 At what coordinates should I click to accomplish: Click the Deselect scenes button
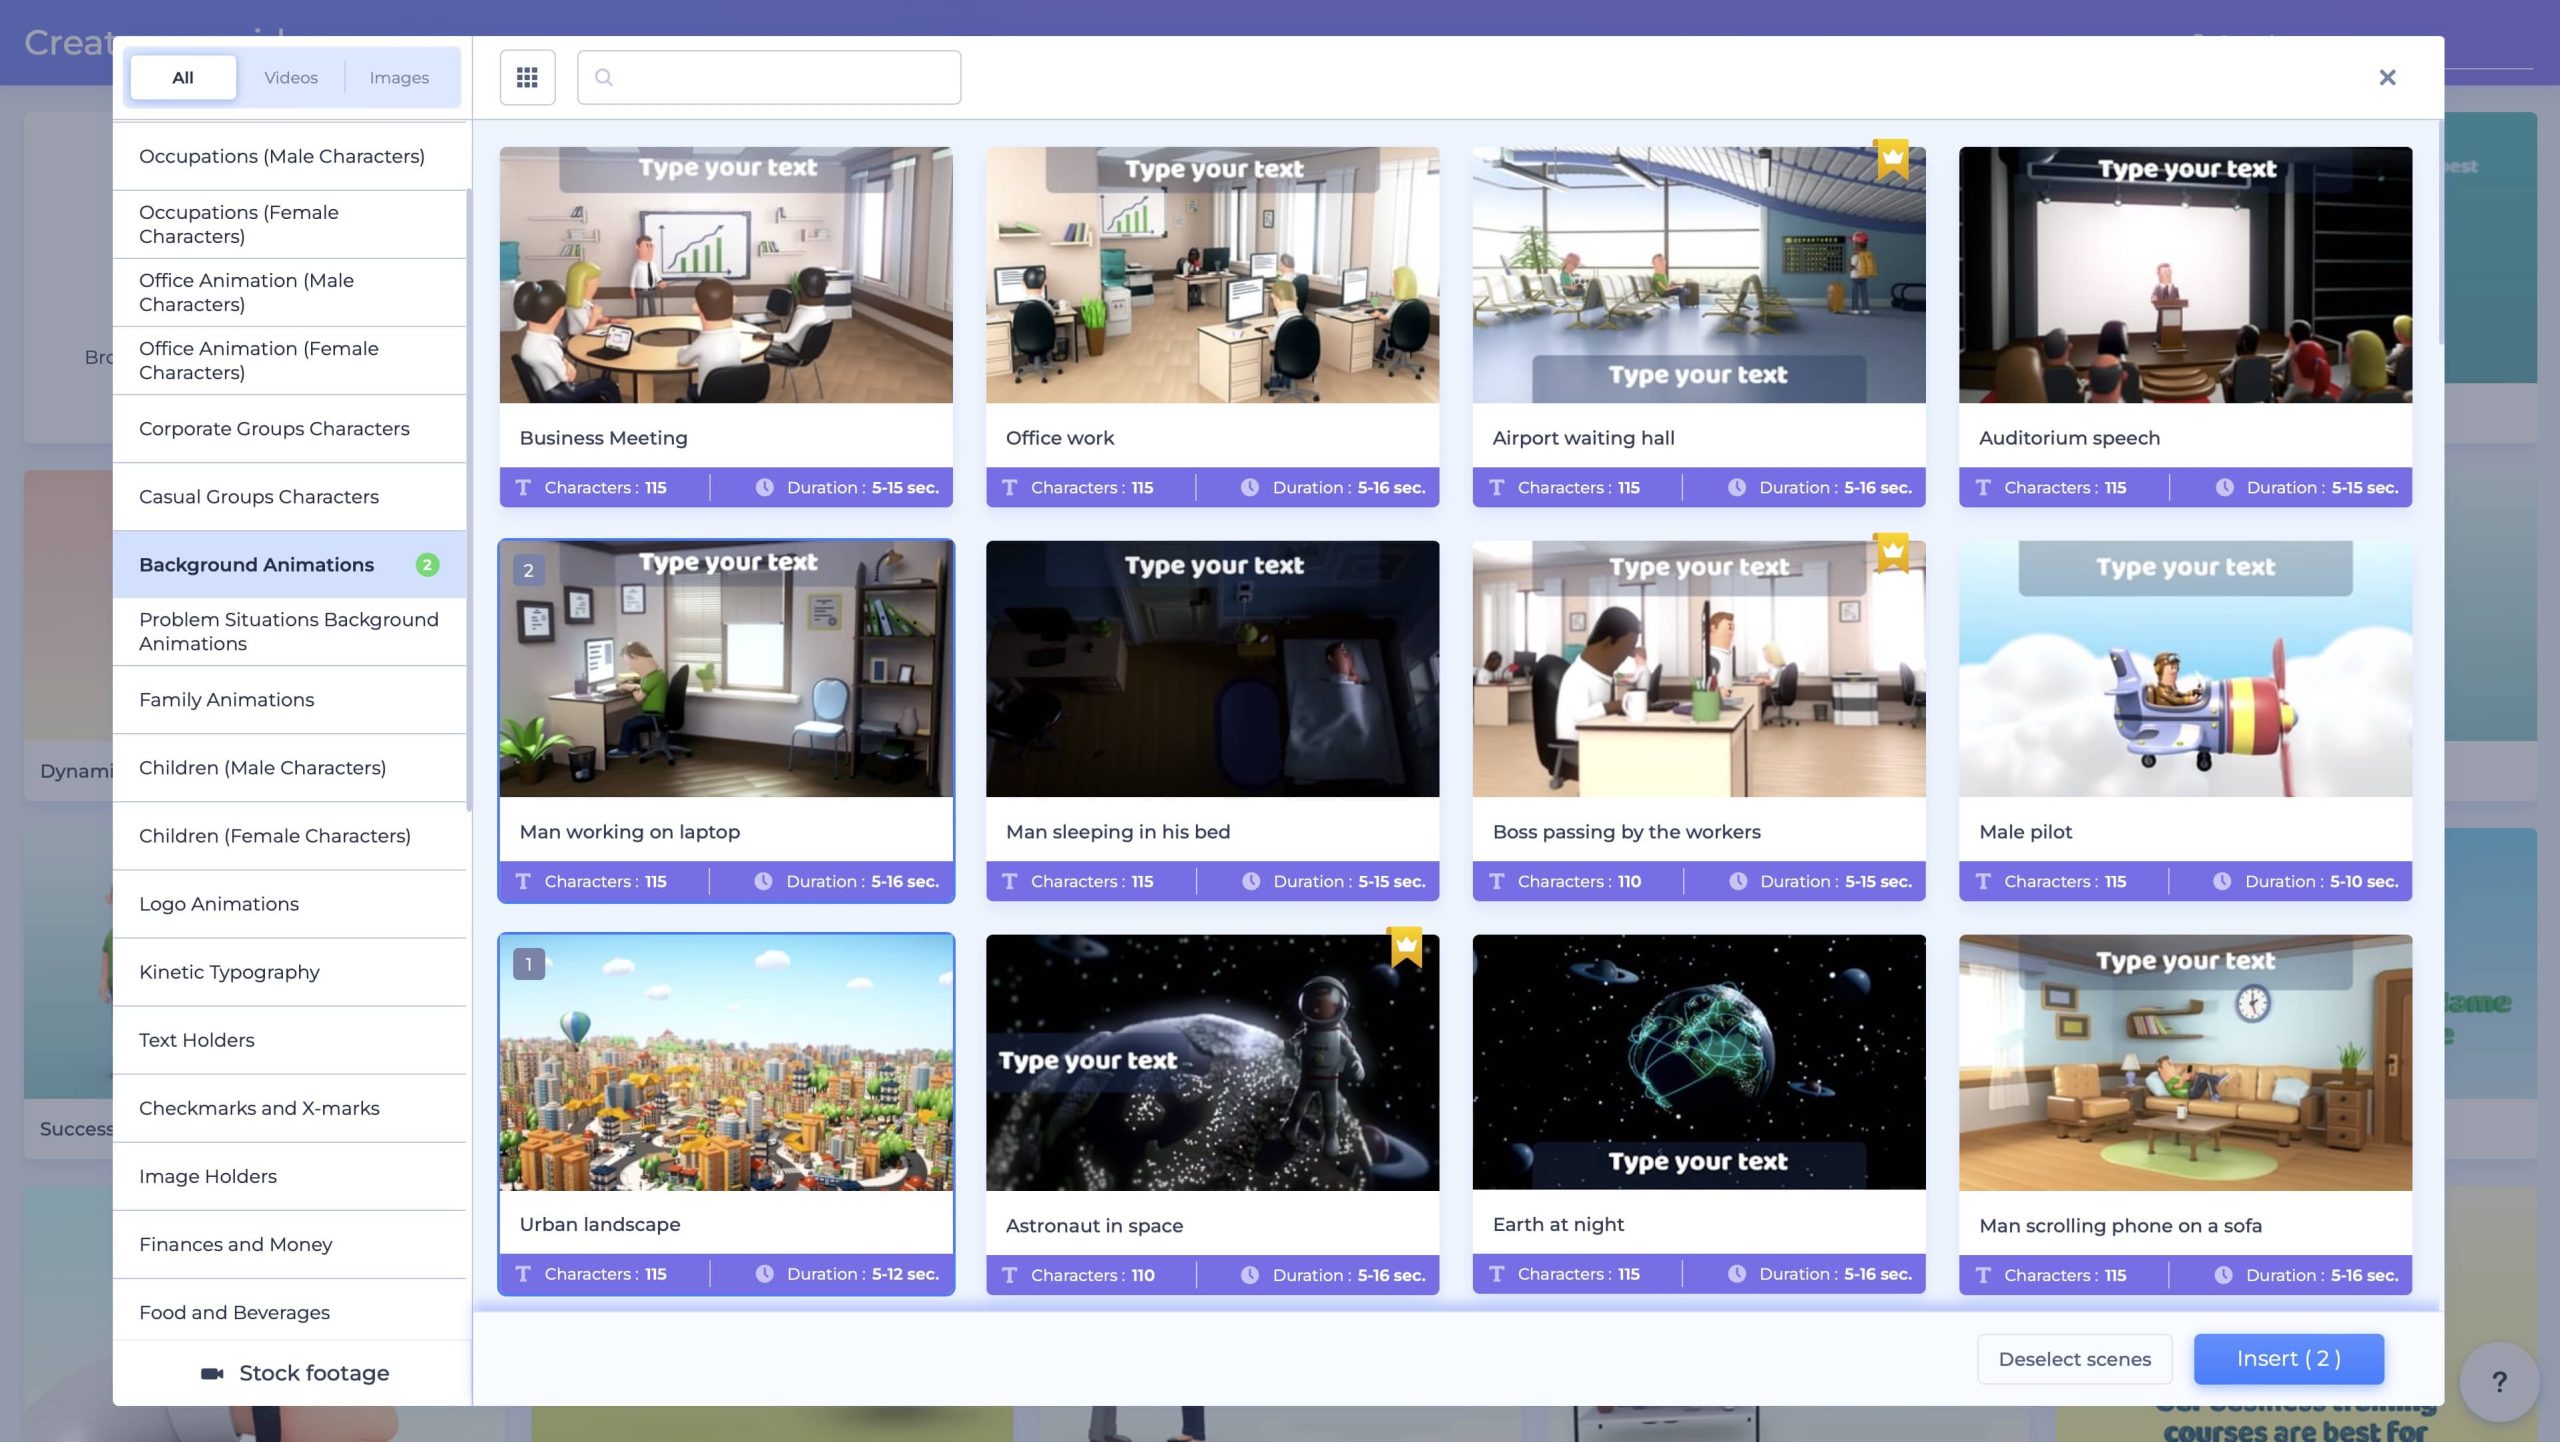(x=2074, y=1359)
